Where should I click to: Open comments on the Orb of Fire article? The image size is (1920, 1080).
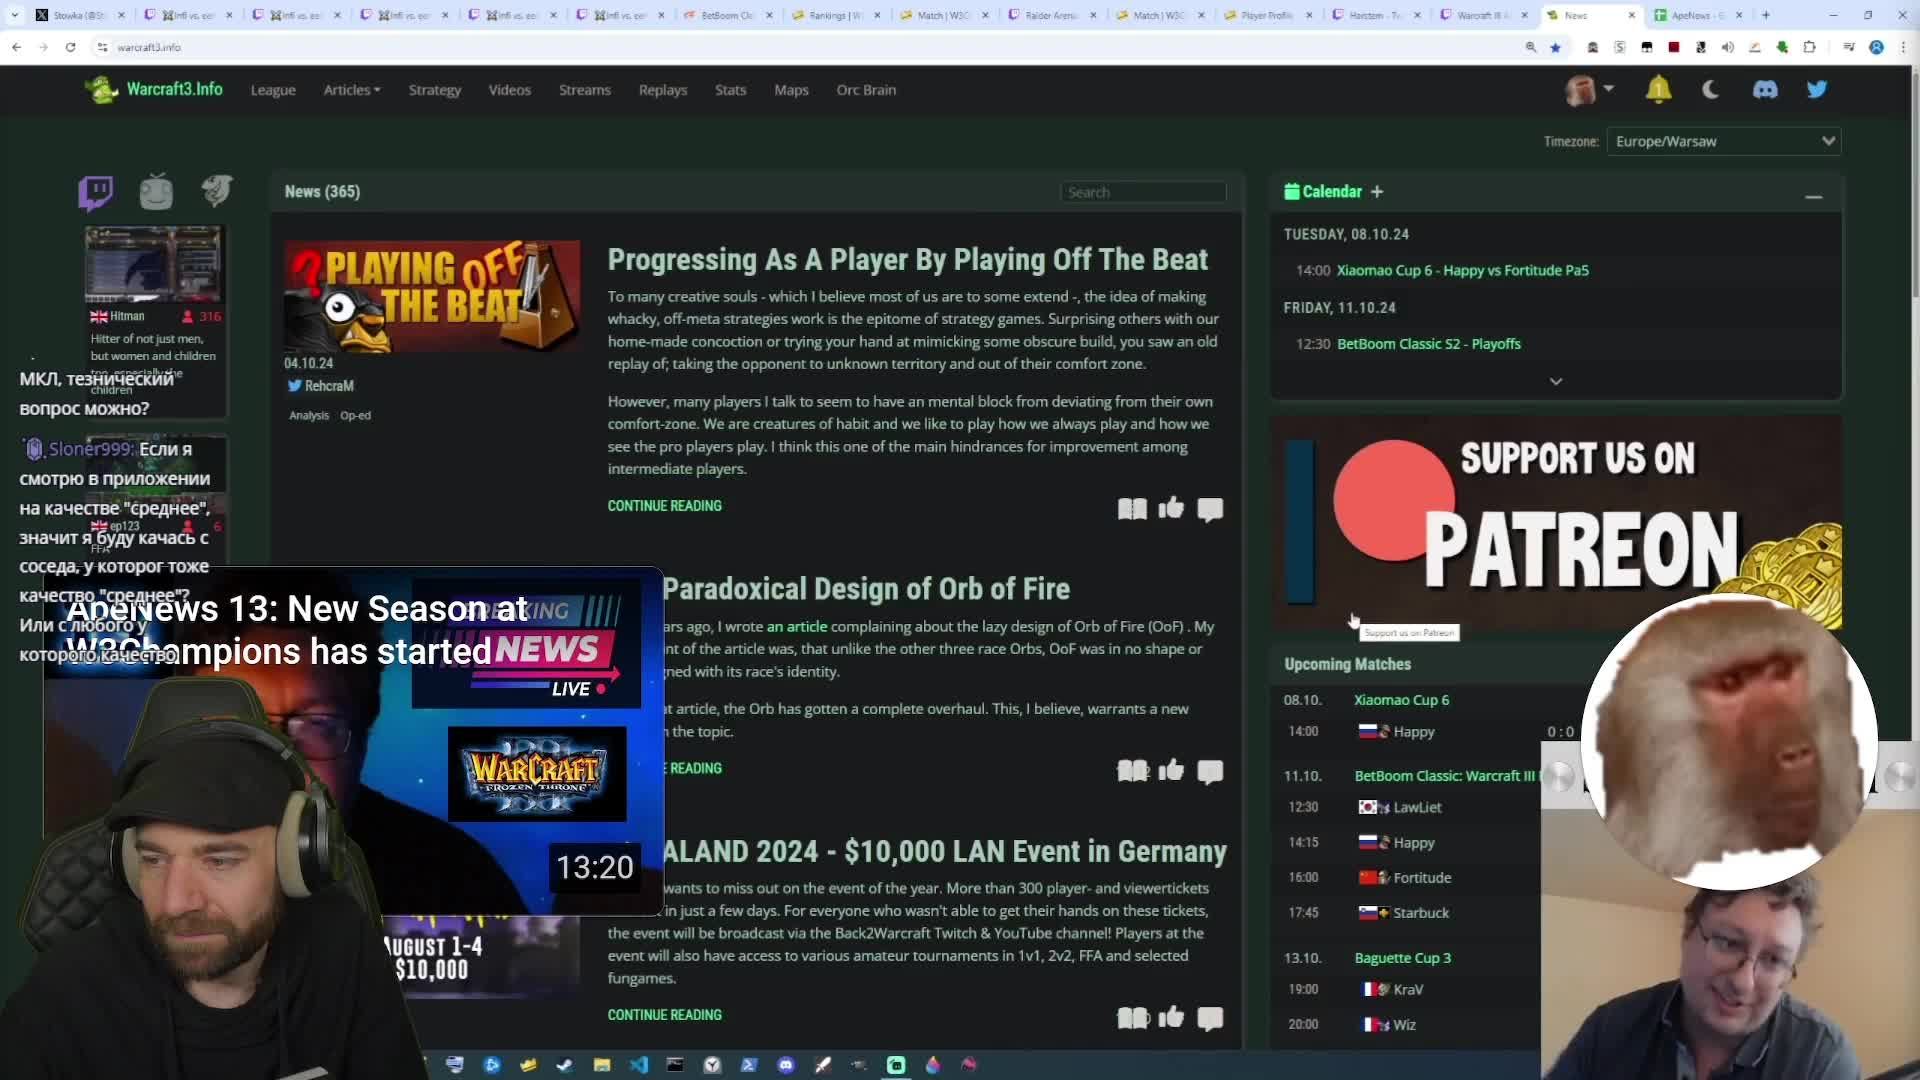click(x=1210, y=771)
